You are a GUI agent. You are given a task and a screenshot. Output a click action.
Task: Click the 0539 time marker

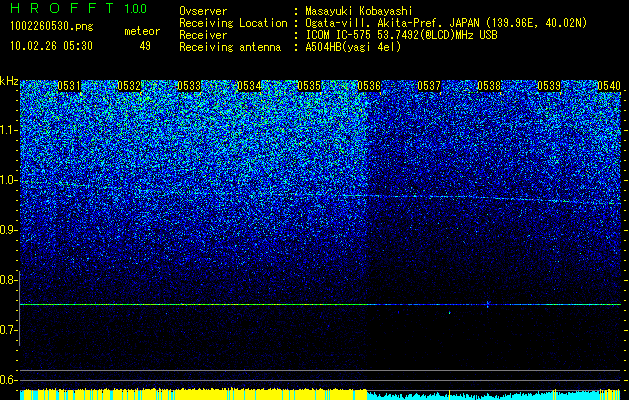coord(549,86)
